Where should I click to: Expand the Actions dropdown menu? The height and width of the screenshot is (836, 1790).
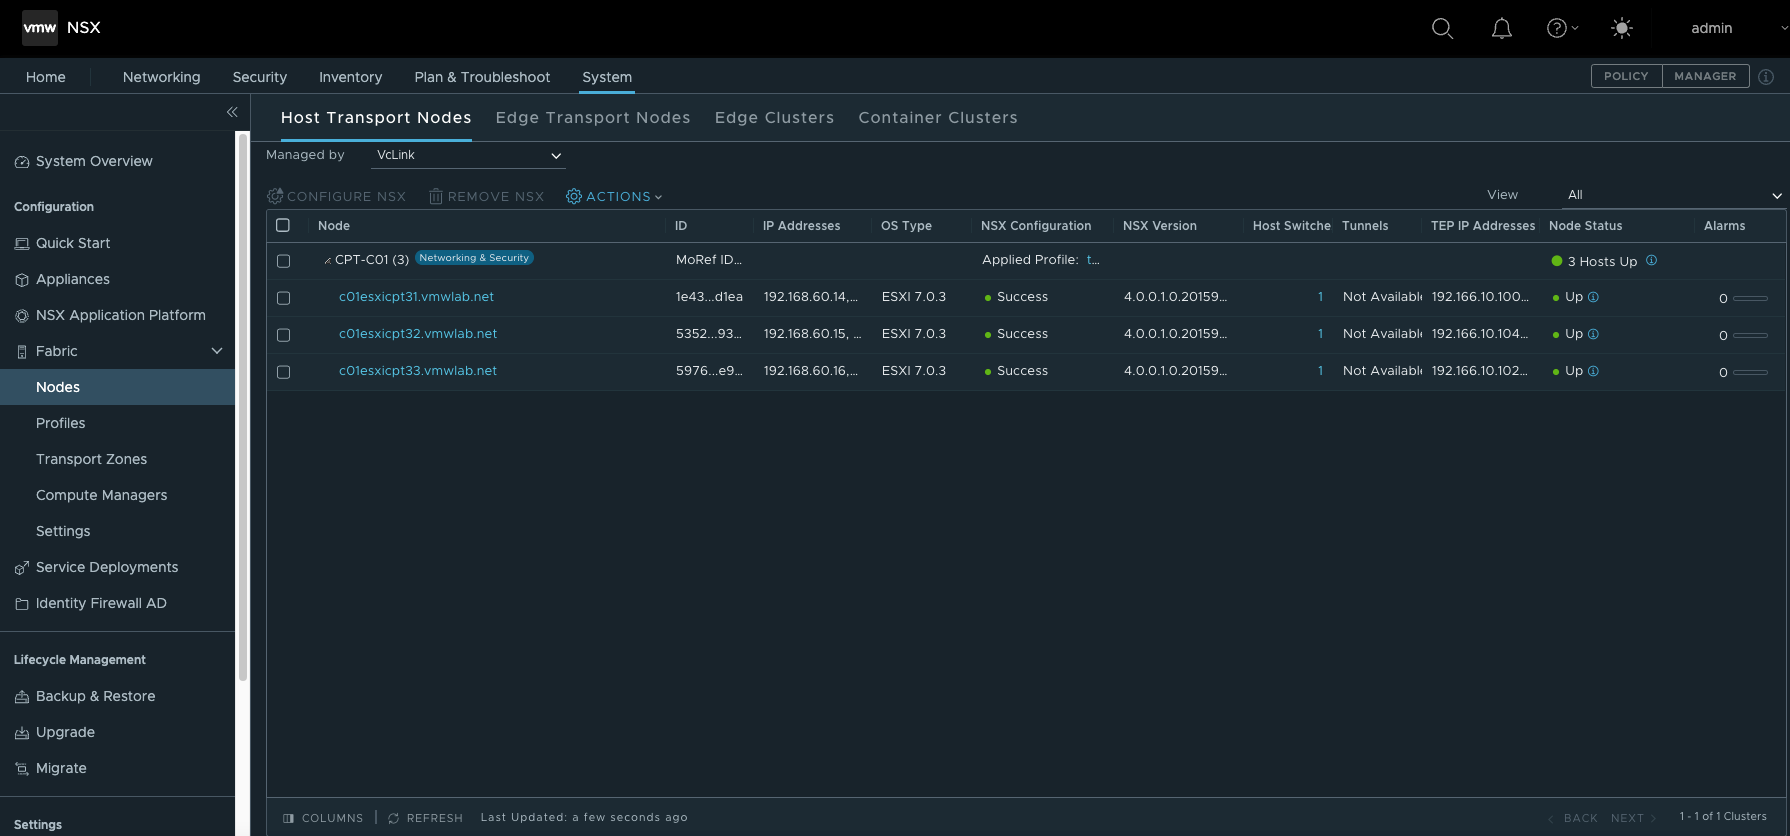(x=614, y=197)
